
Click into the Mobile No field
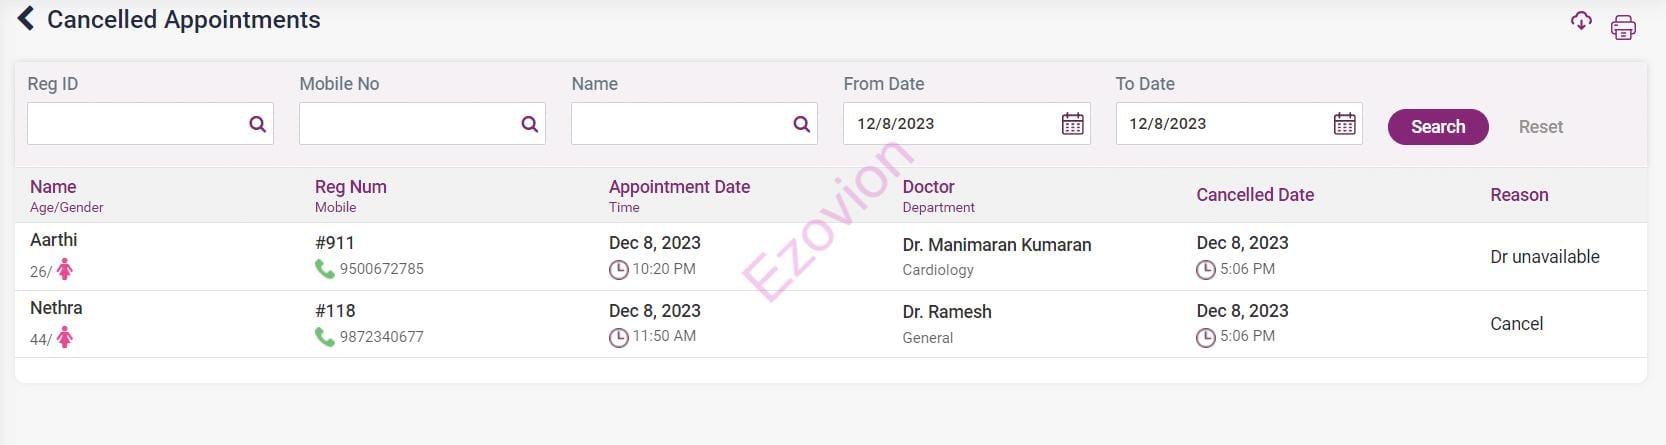click(x=408, y=124)
